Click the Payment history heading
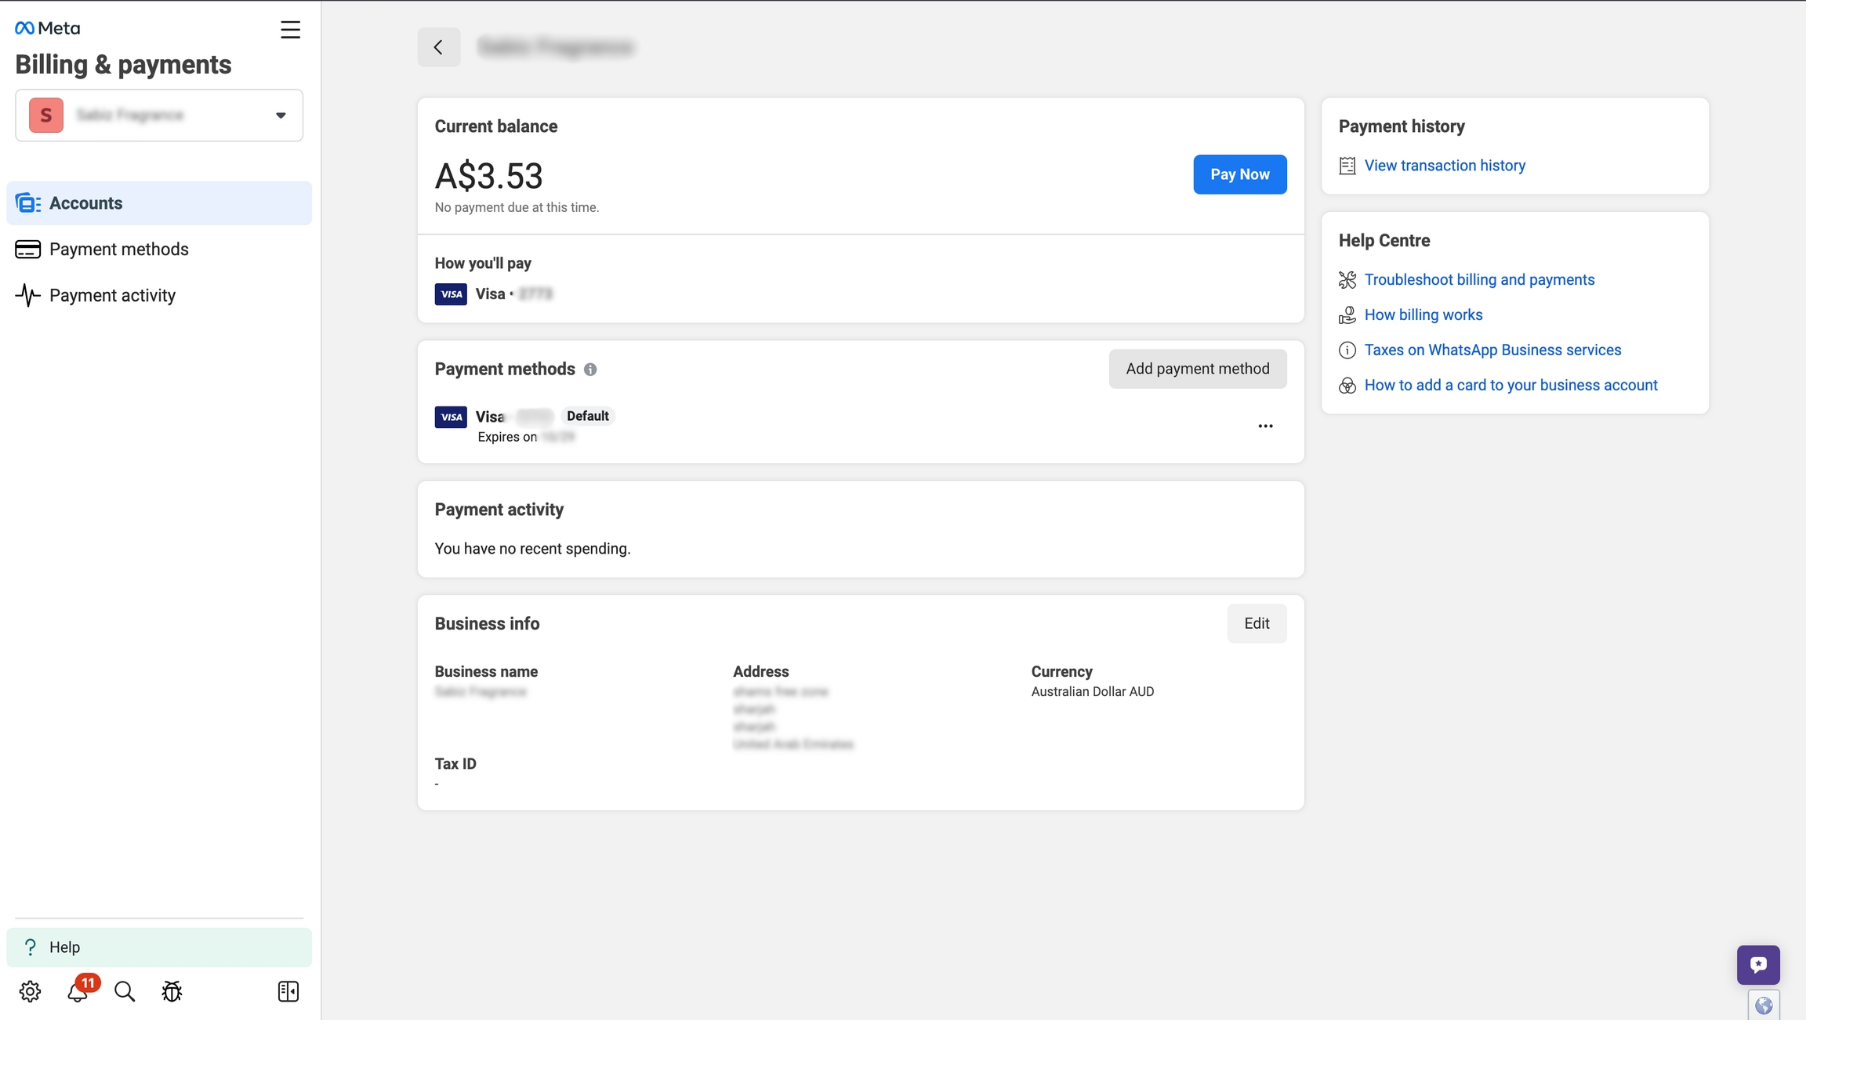The image size is (1866, 1080). click(x=1401, y=127)
